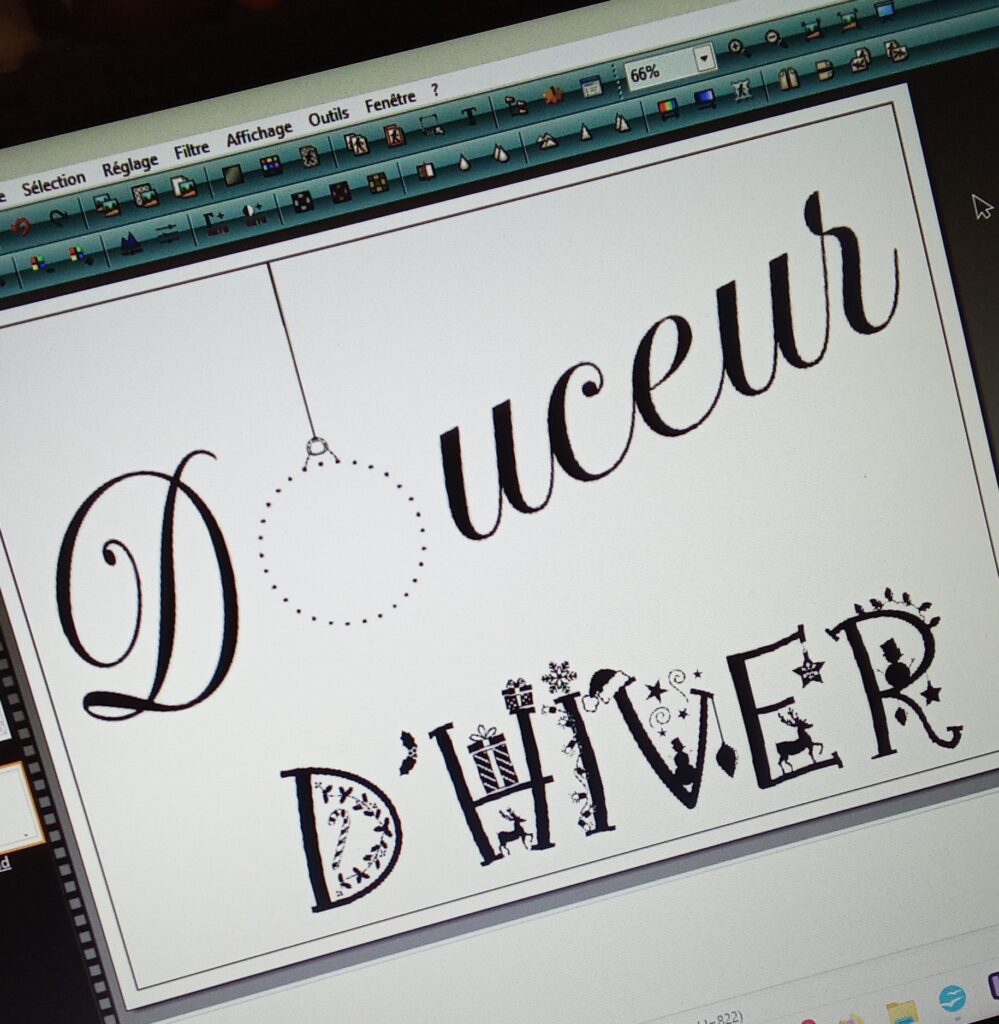Viewport: 999px width, 1024px height.
Task: Click the Zoom in magnifier icon
Action: (x=737, y=47)
